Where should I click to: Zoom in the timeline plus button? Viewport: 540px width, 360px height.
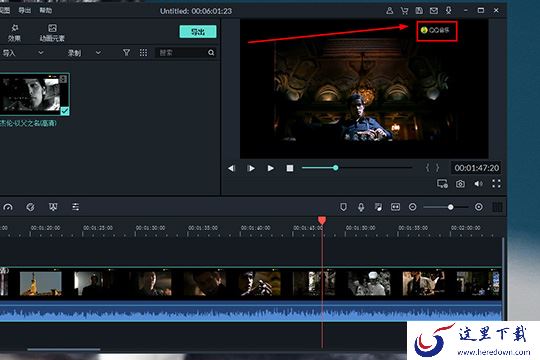(479, 207)
